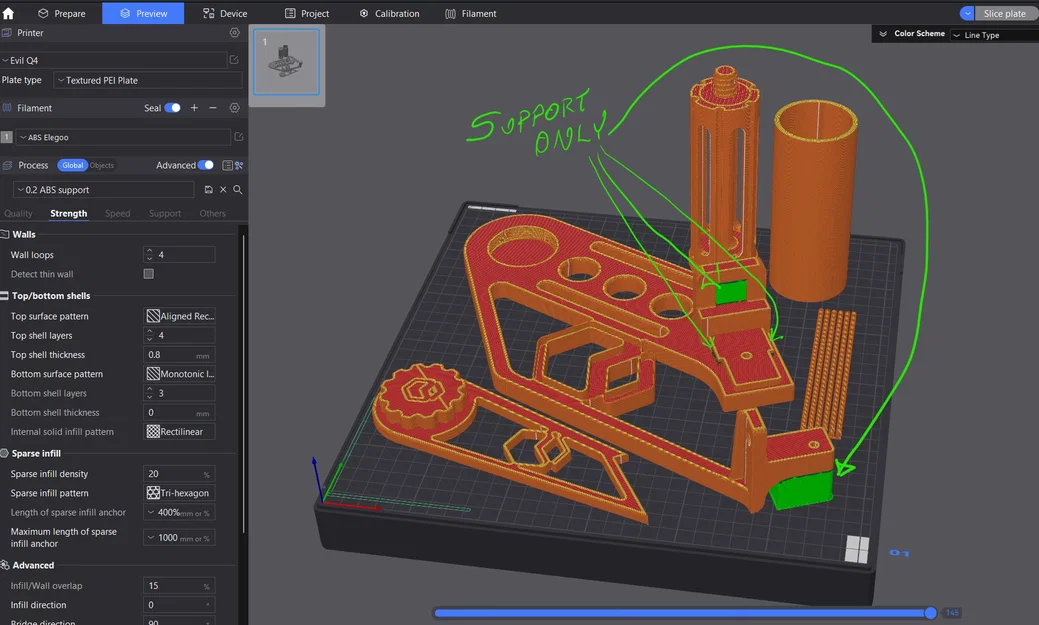Click filament number 1 color box
The height and width of the screenshot is (625, 1039).
[x=7, y=137]
